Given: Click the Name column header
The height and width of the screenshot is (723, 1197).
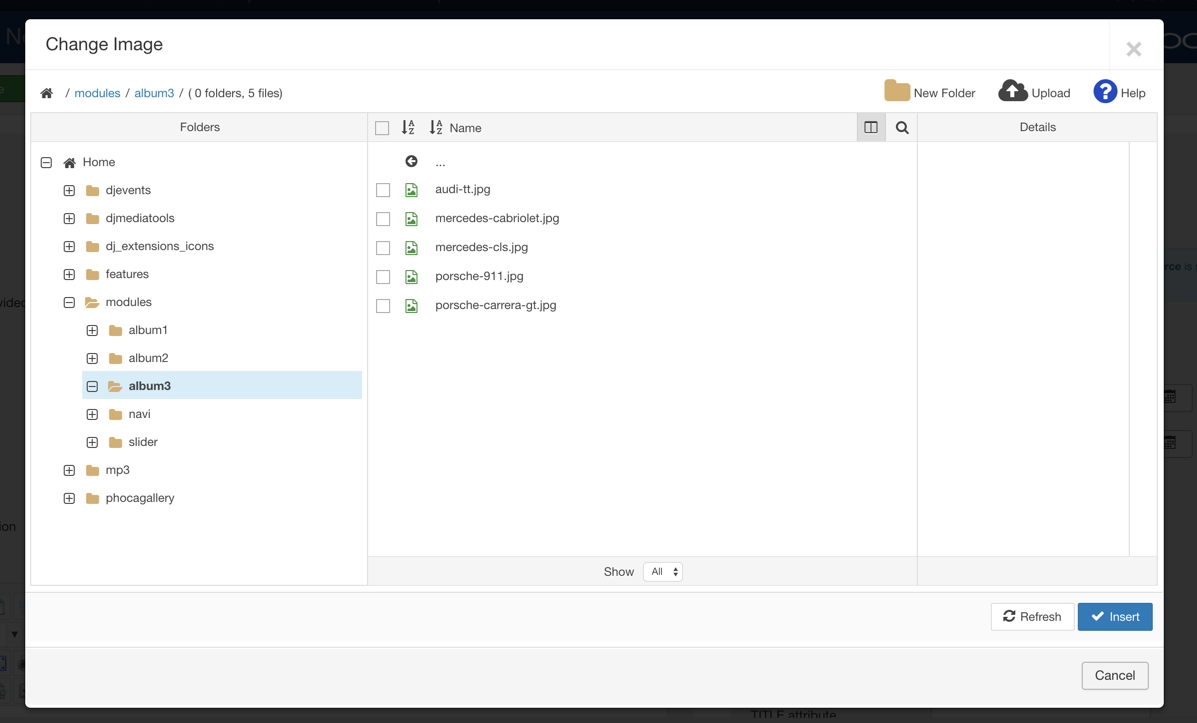Looking at the screenshot, I should point(466,128).
